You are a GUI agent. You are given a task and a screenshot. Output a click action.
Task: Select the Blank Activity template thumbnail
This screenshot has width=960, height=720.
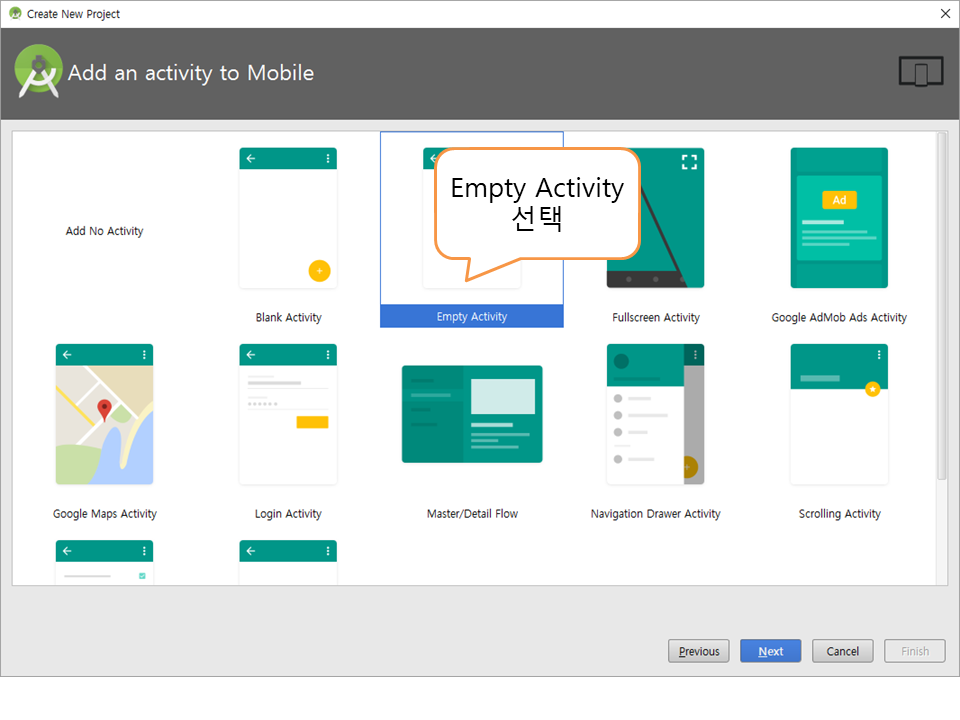coord(288,218)
